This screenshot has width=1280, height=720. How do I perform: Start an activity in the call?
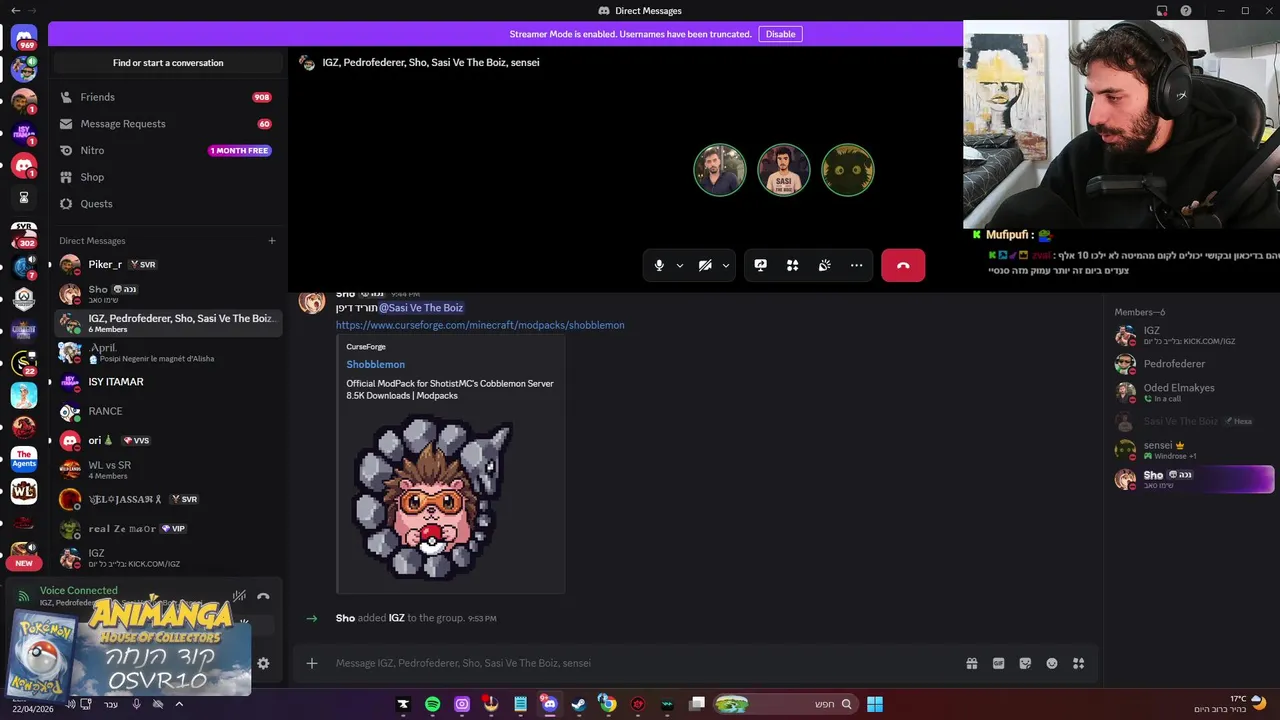click(793, 265)
